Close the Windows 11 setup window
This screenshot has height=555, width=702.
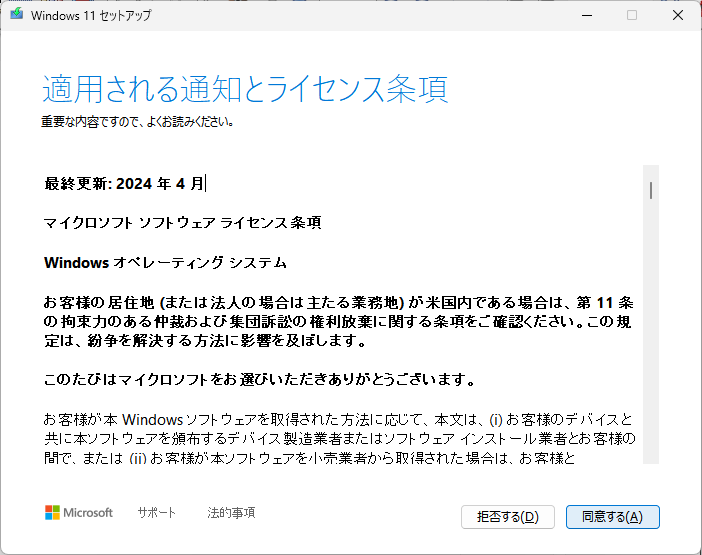(x=678, y=15)
